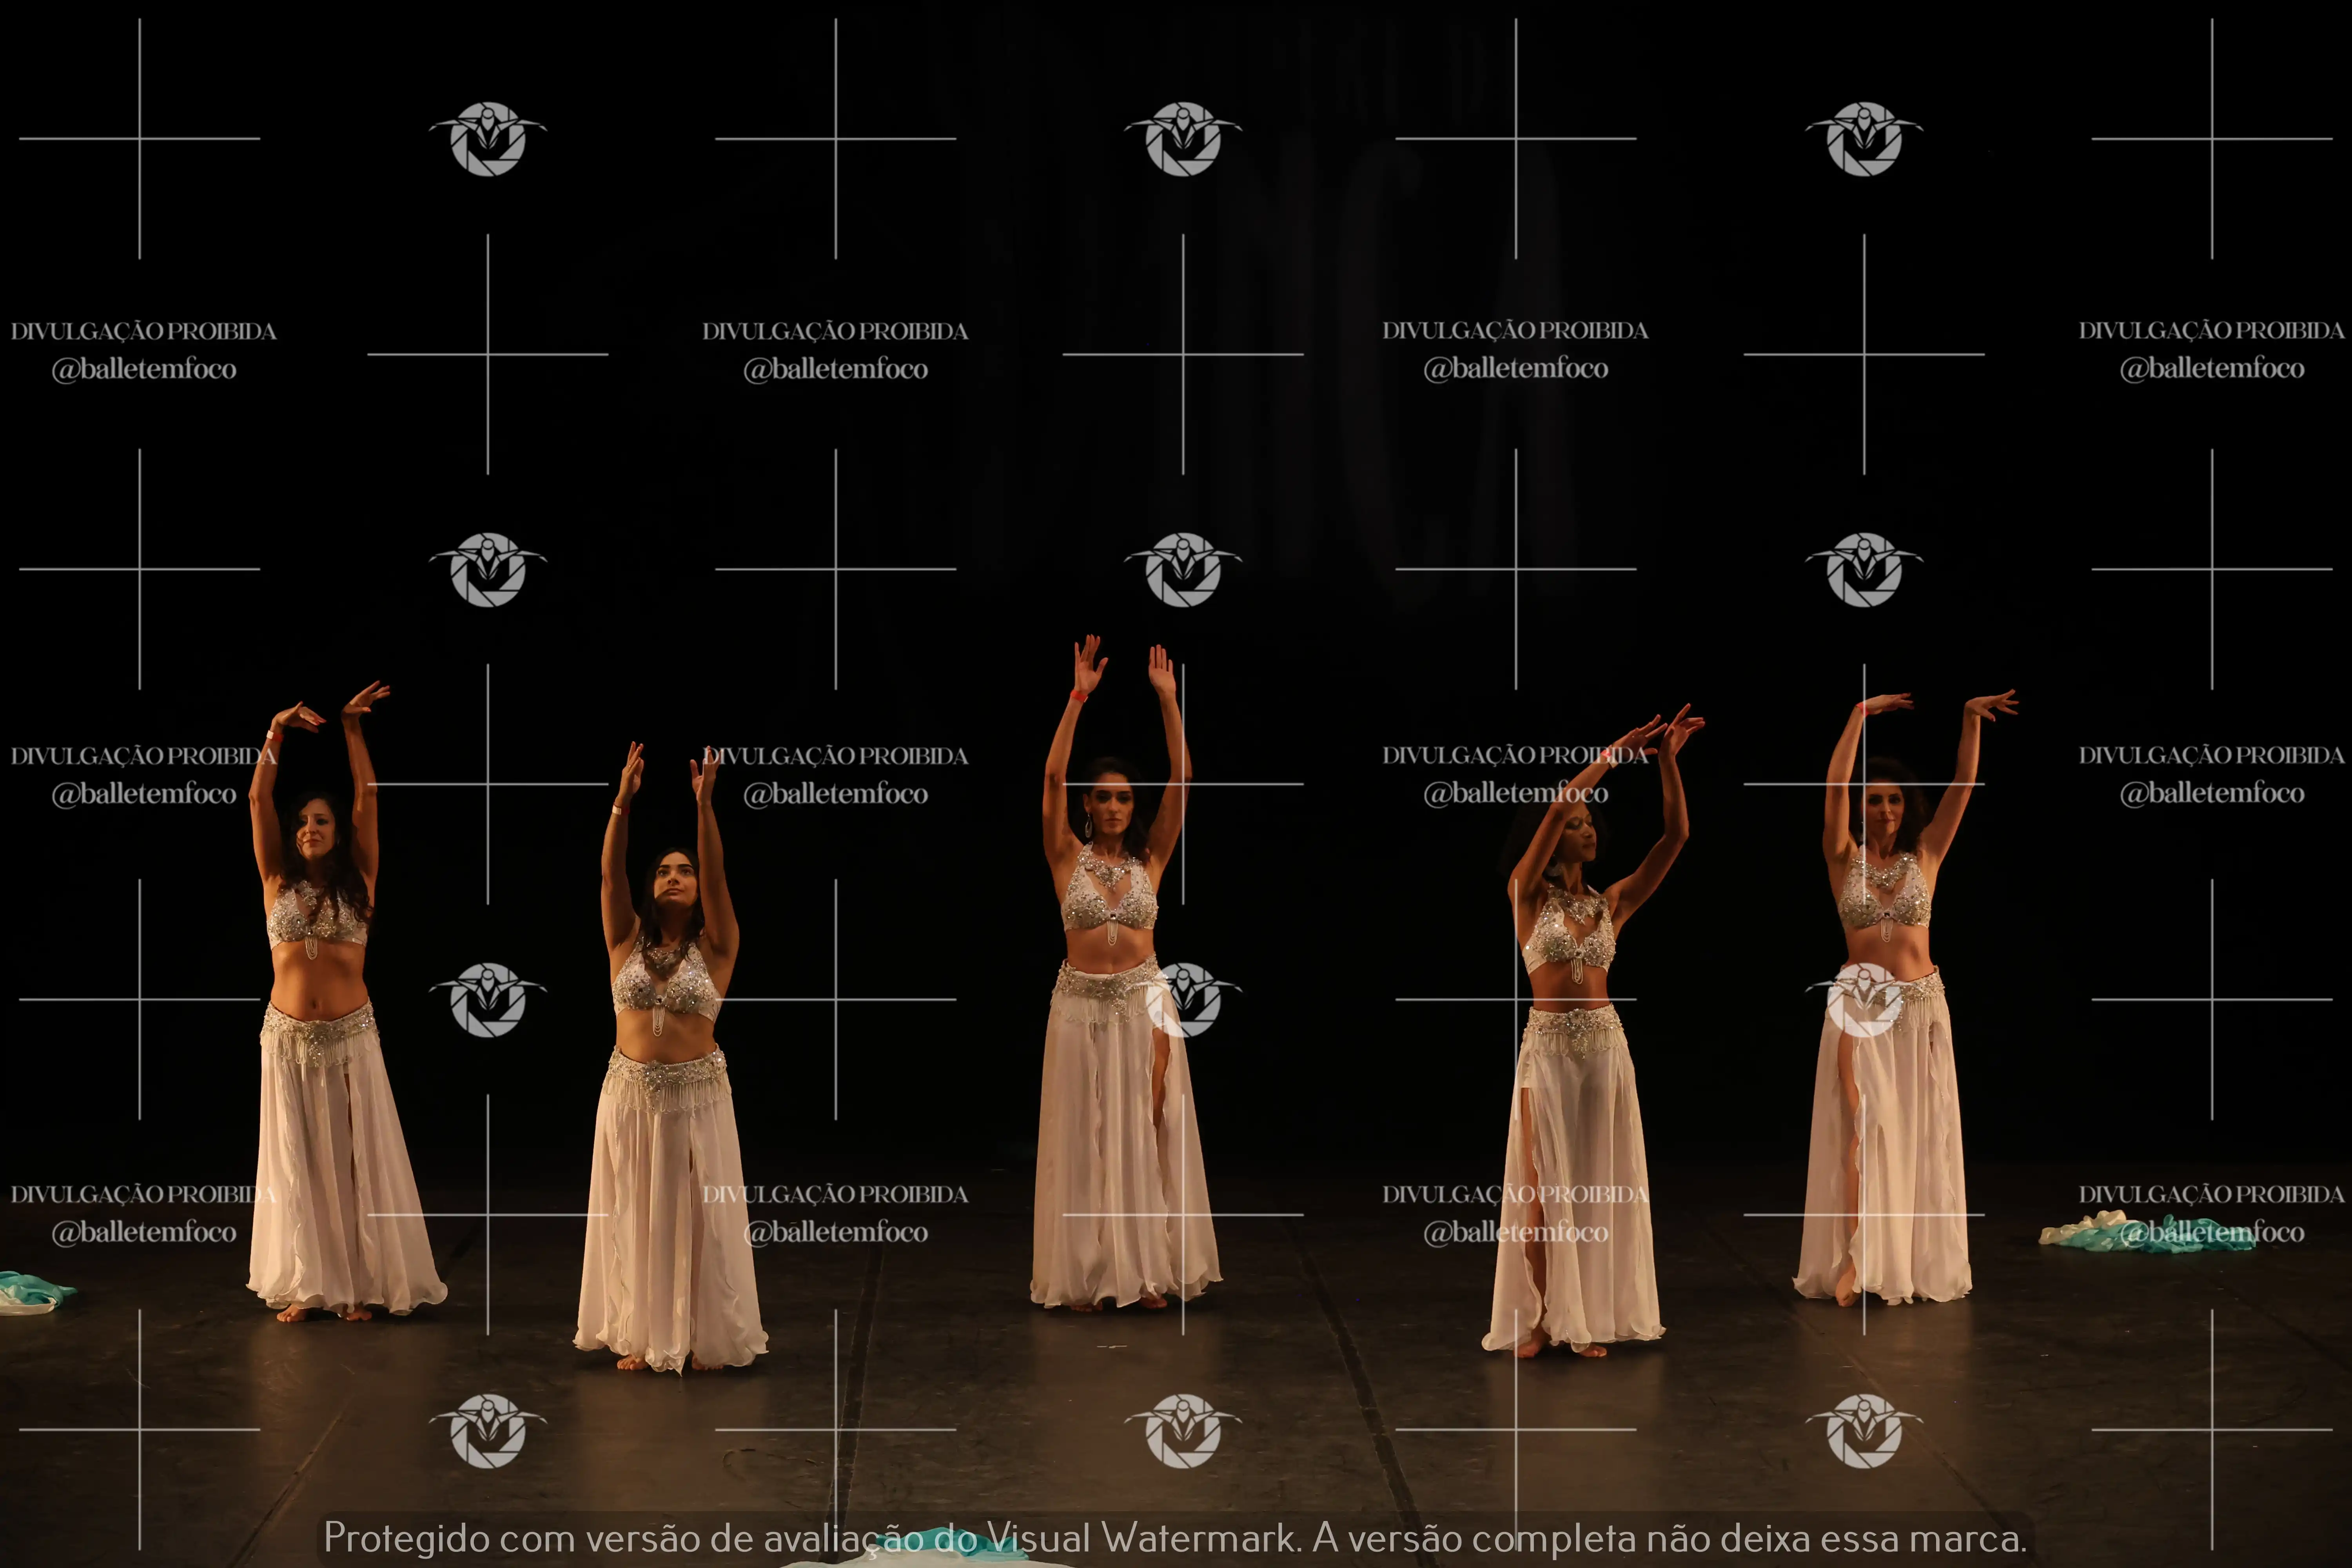This screenshot has height=1568, width=2352.
Task: Click the center dancer's raised left-side hand with red bracelet
Action: tap(1087, 665)
